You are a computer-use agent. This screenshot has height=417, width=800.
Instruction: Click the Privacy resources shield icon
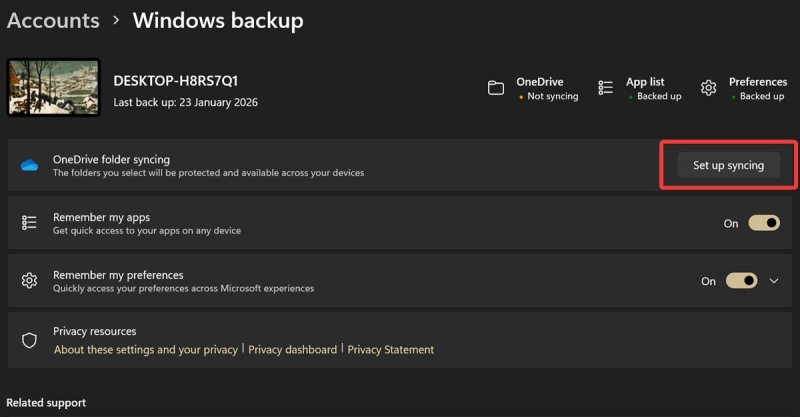tap(29, 340)
